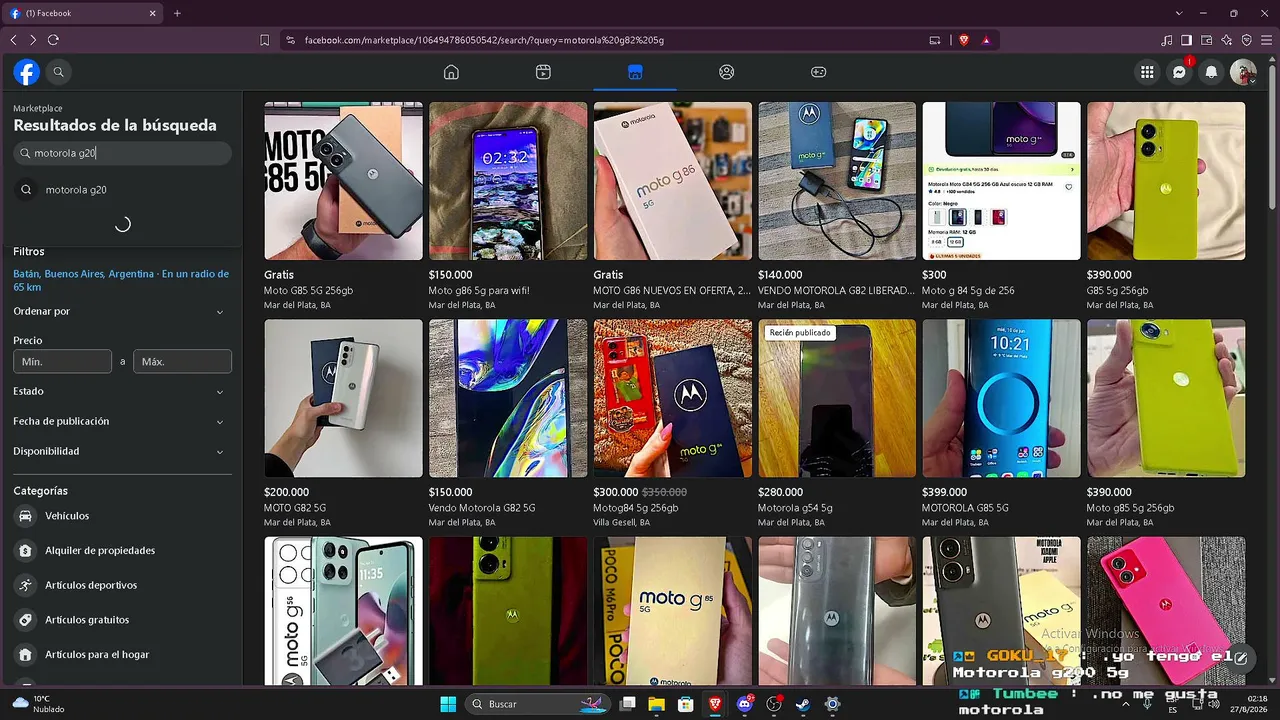This screenshot has width=1280, height=720.
Task: Open the Video (Watch) tab icon
Action: pos(543,72)
